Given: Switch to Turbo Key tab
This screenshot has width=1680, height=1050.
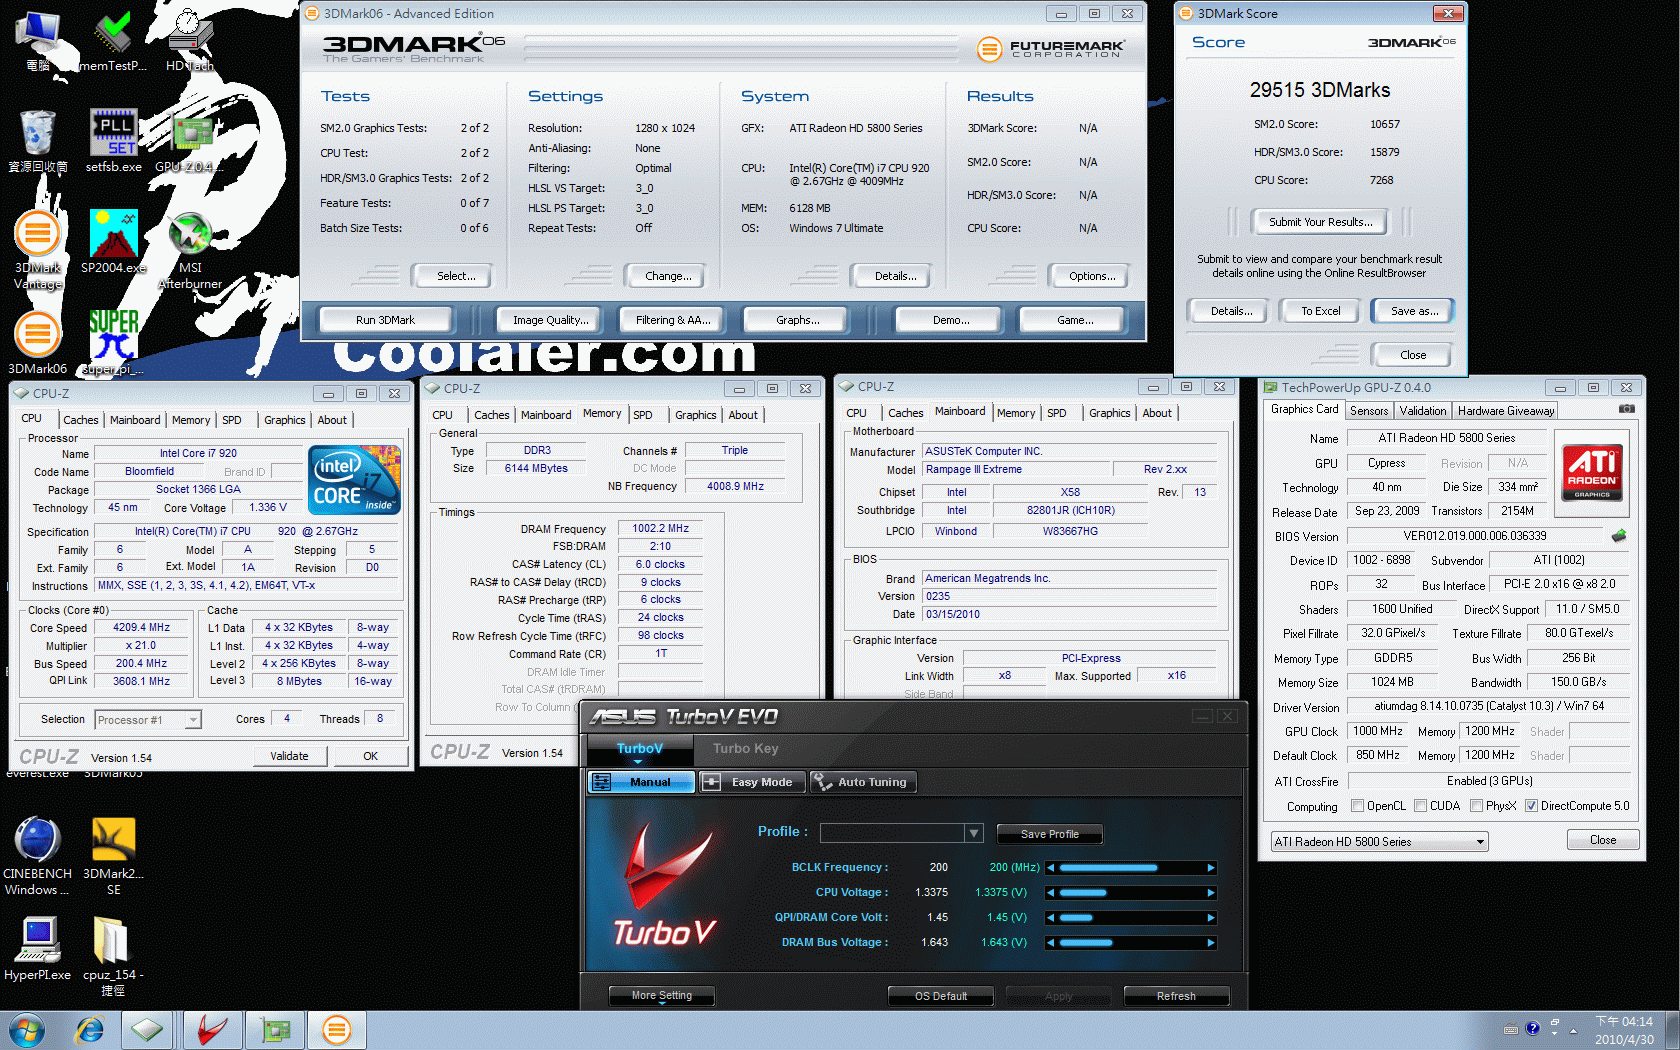Looking at the screenshot, I should [745, 749].
